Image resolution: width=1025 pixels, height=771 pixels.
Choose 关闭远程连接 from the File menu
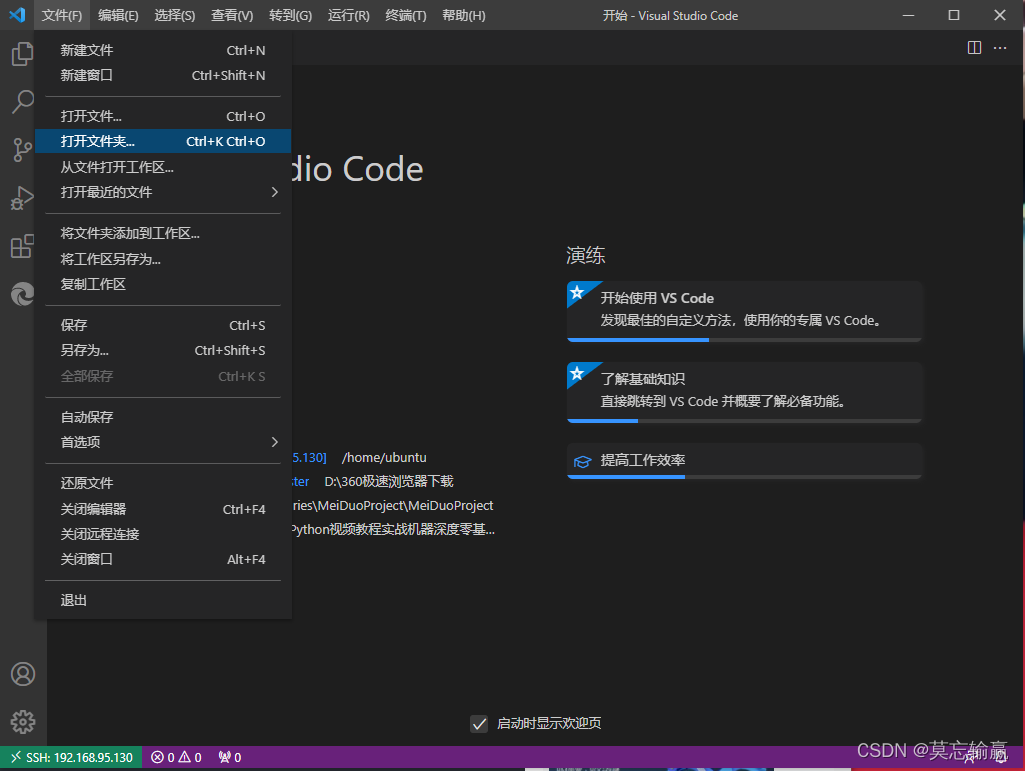[x=163, y=534]
